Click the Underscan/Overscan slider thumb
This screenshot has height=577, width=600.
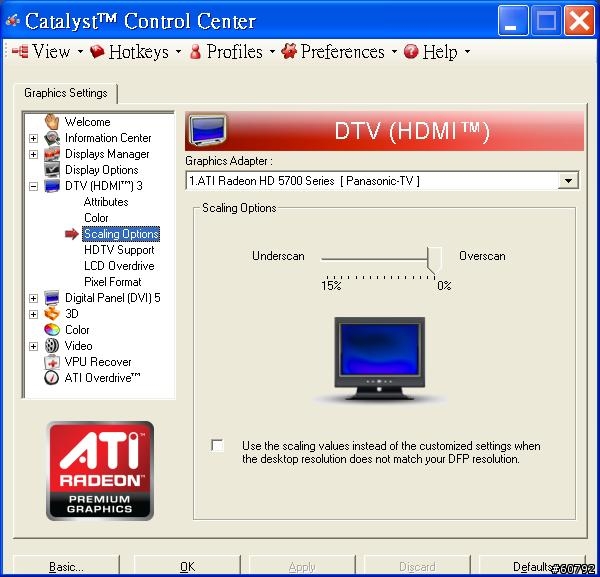pos(435,260)
